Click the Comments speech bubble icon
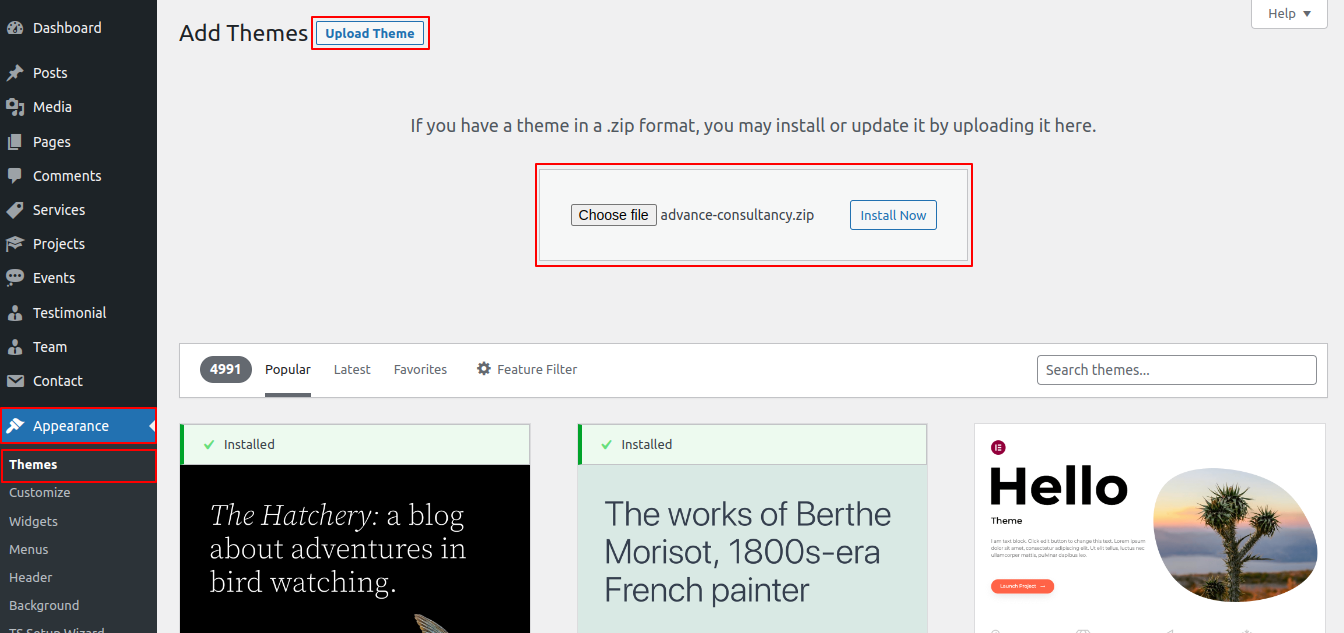 point(15,176)
